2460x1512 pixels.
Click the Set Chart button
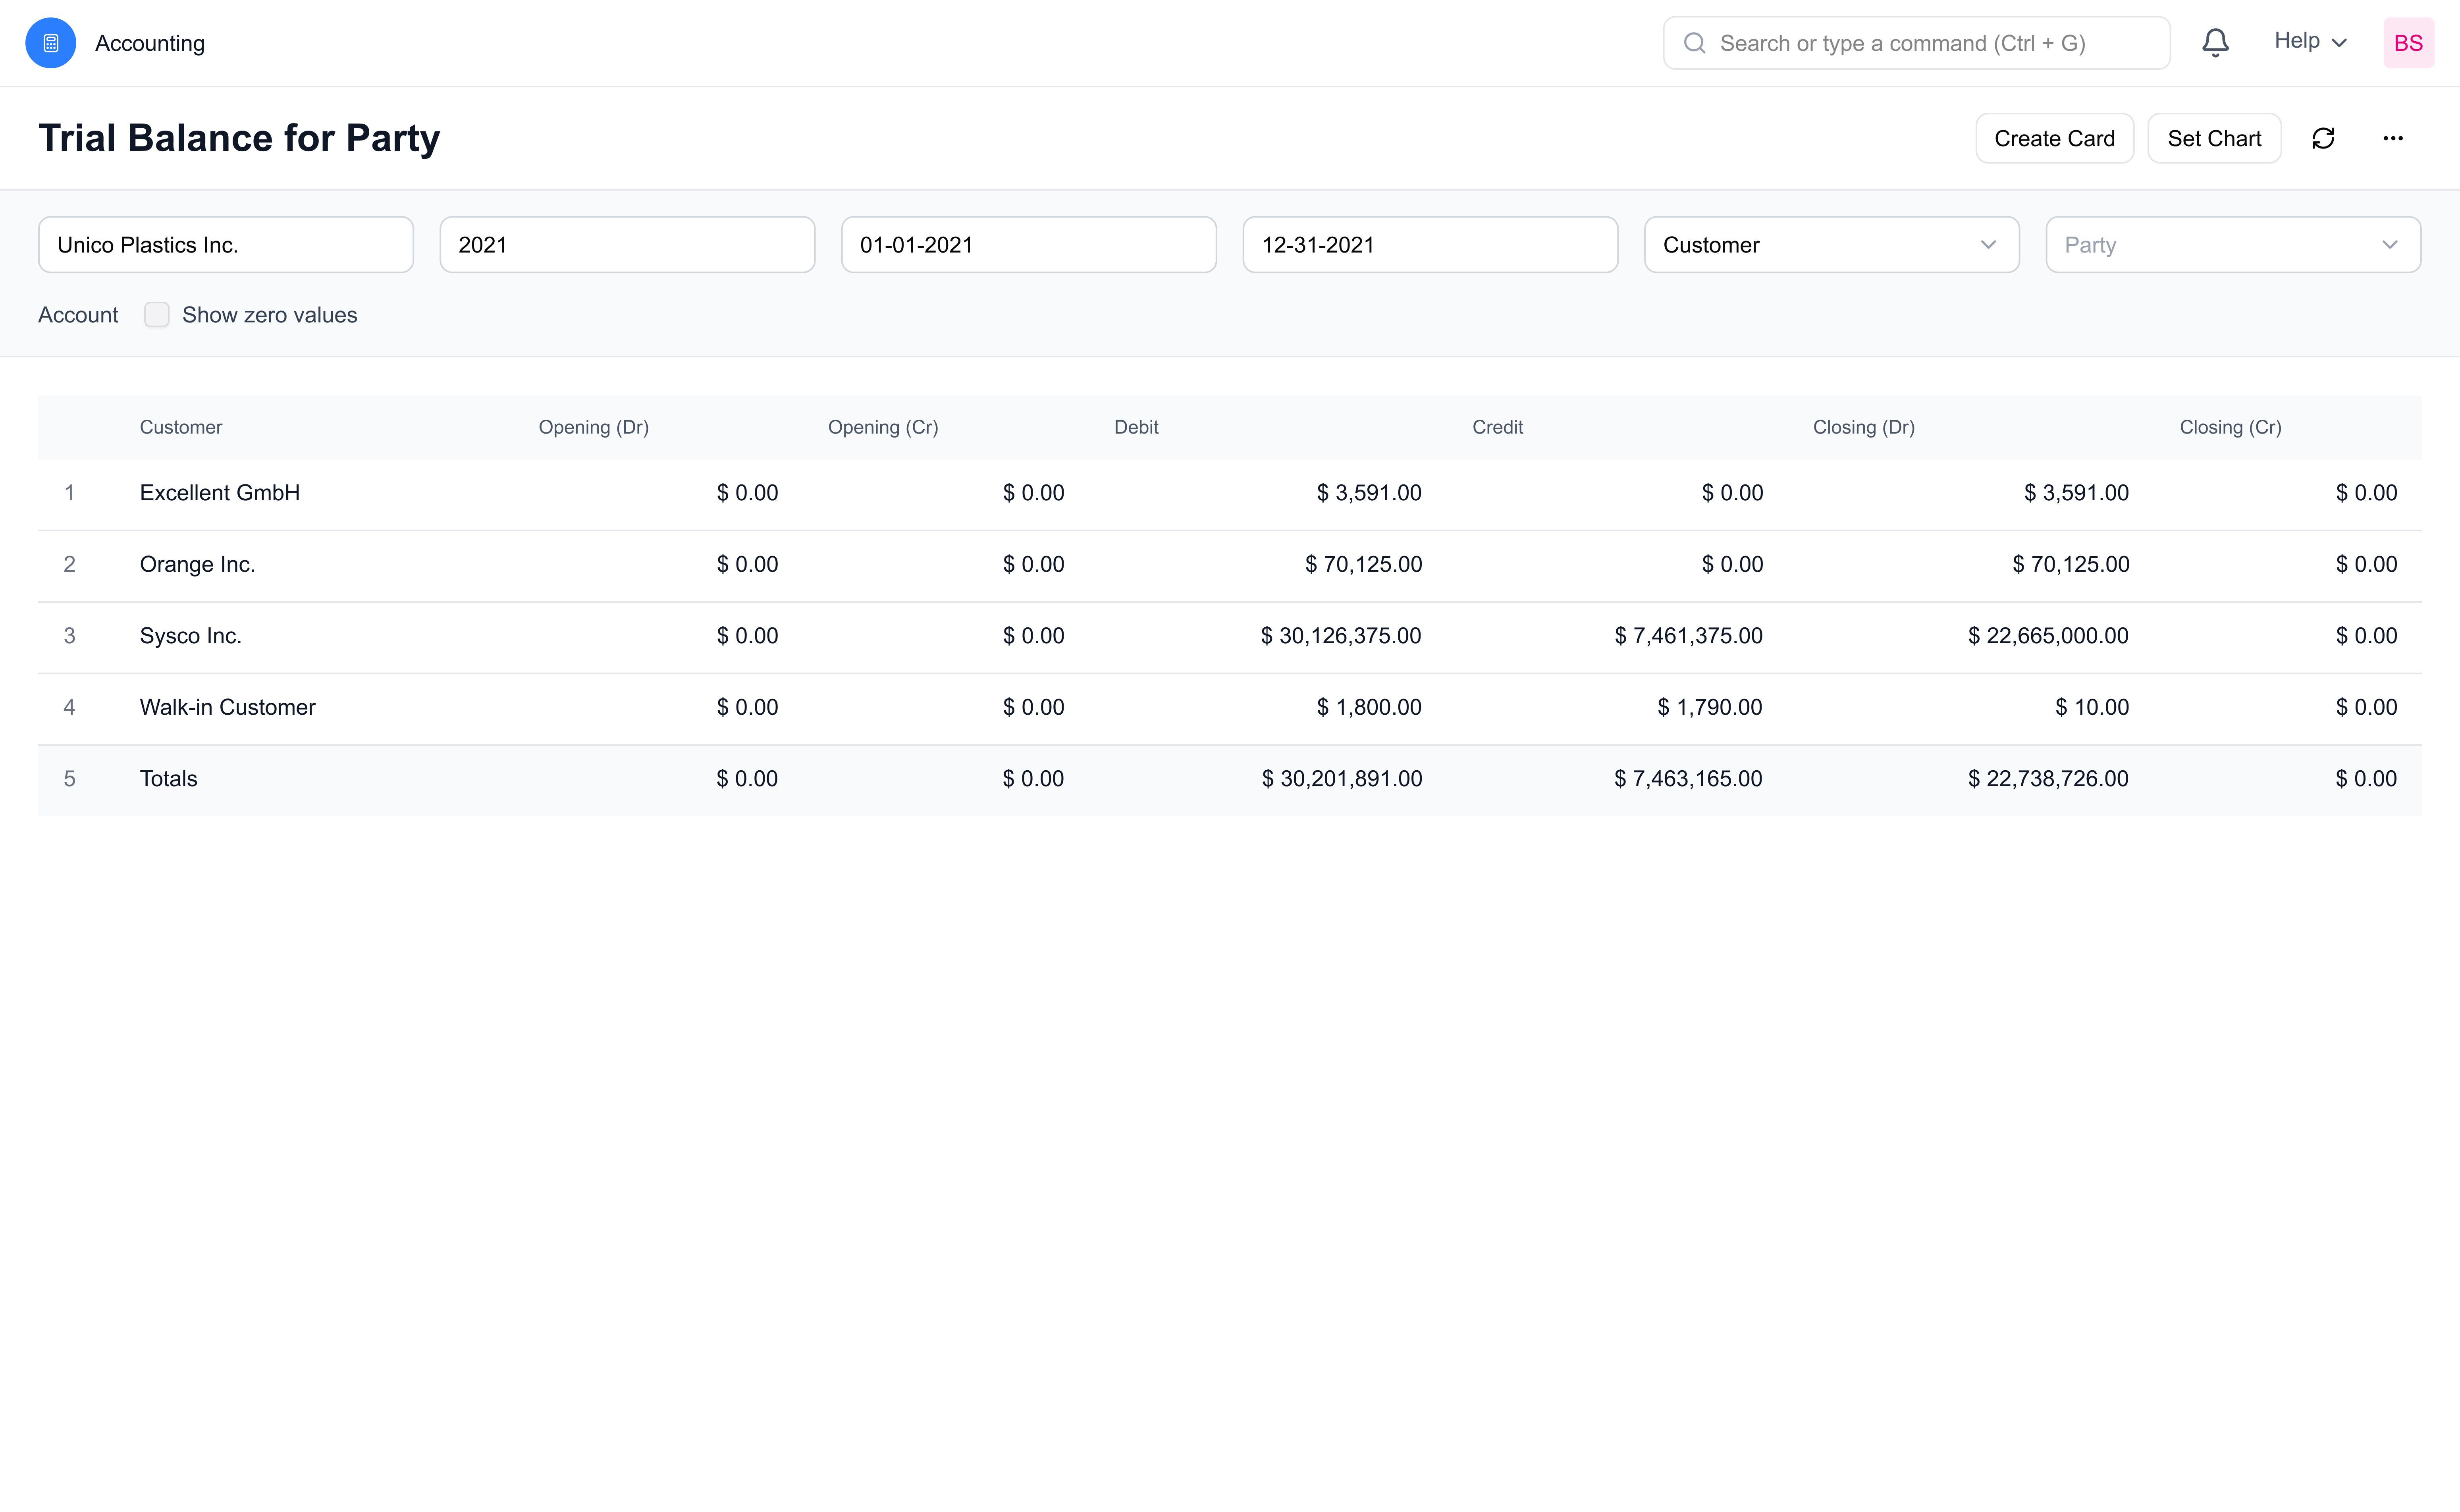coord(2214,138)
